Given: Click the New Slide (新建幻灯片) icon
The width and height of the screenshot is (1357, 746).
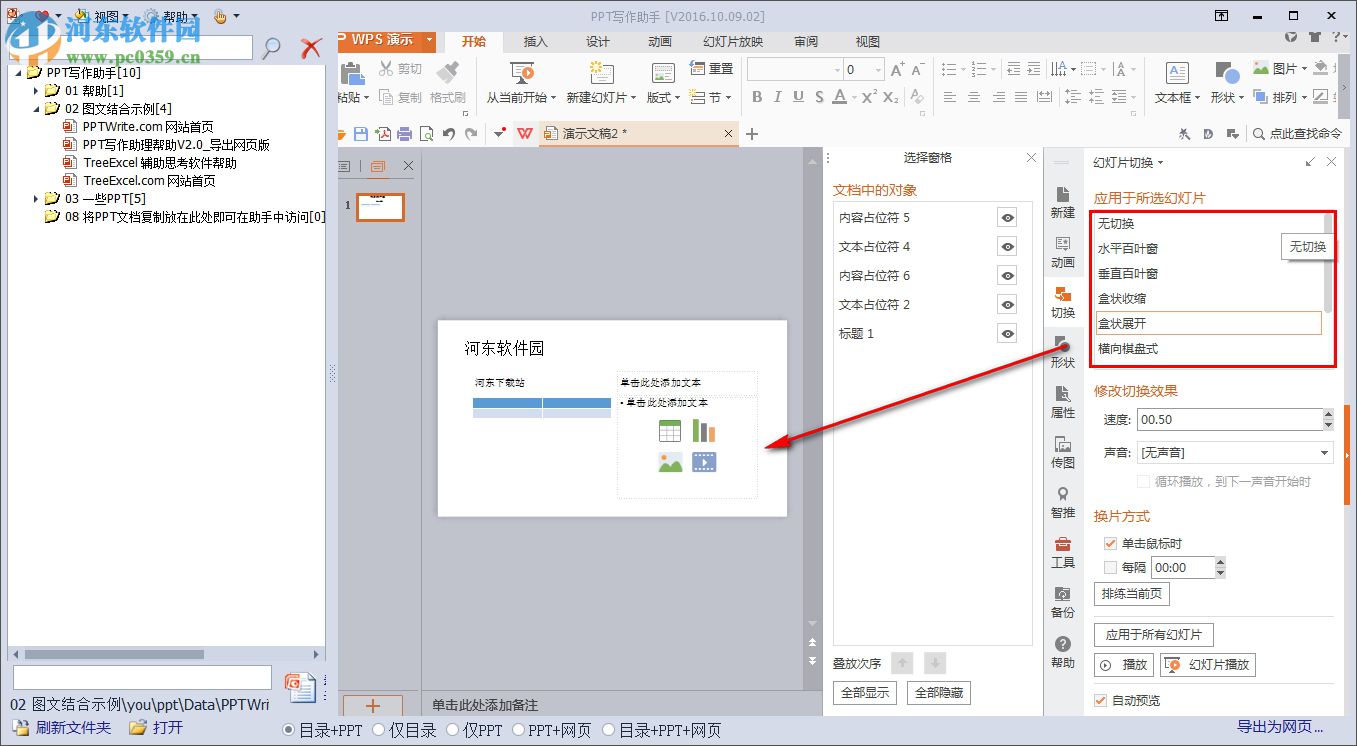Looking at the screenshot, I should [x=601, y=73].
